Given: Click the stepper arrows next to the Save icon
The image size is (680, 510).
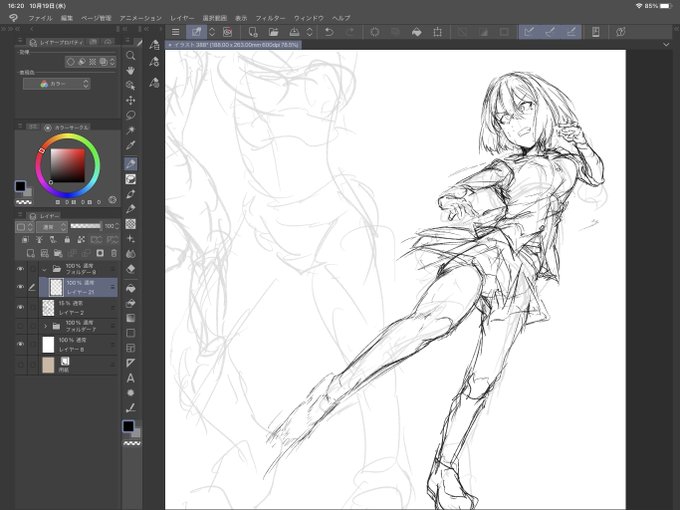Looking at the screenshot, I should [x=310, y=32].
